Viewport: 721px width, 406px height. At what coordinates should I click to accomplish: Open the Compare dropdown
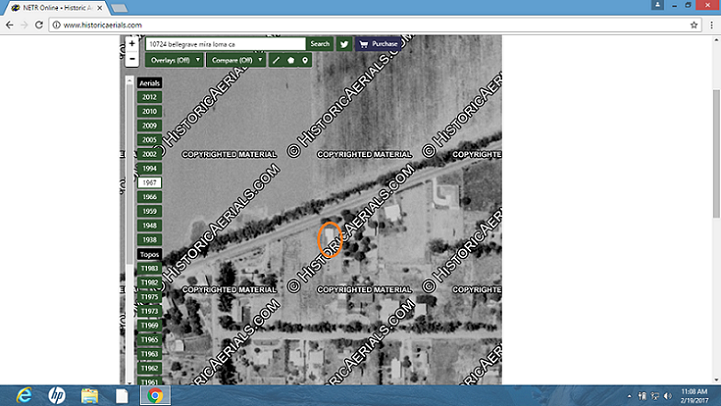click(236, 60)
